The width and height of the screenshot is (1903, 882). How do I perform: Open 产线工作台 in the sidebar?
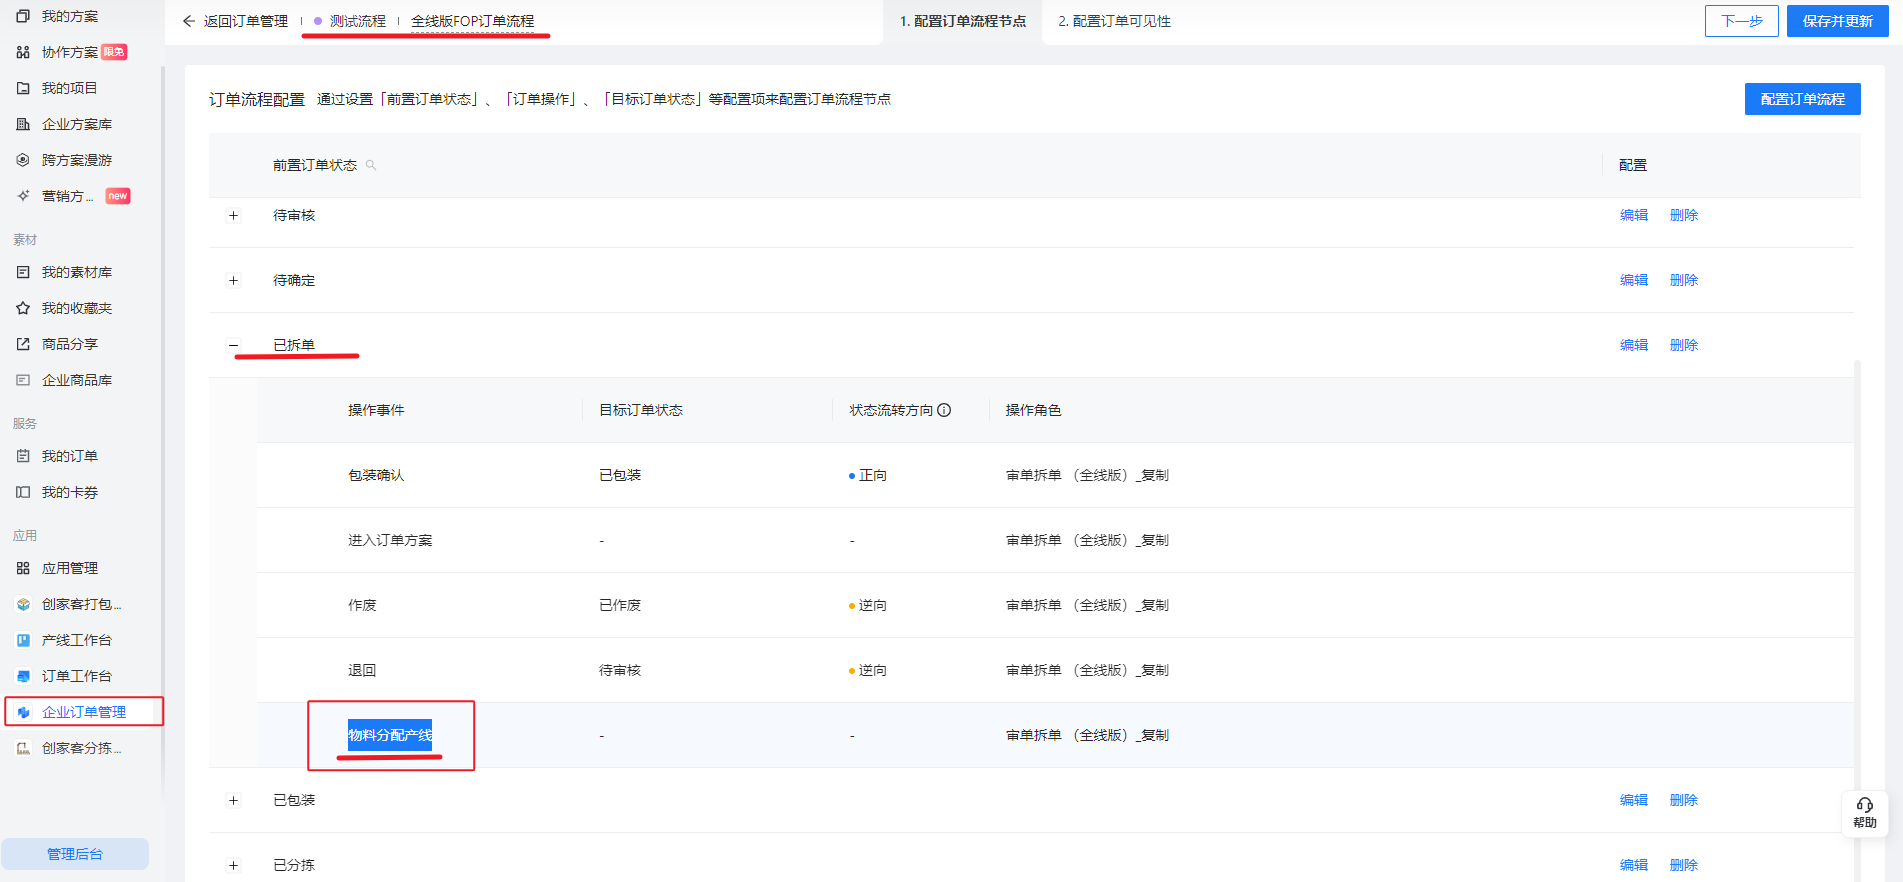(x=76, y=640)
